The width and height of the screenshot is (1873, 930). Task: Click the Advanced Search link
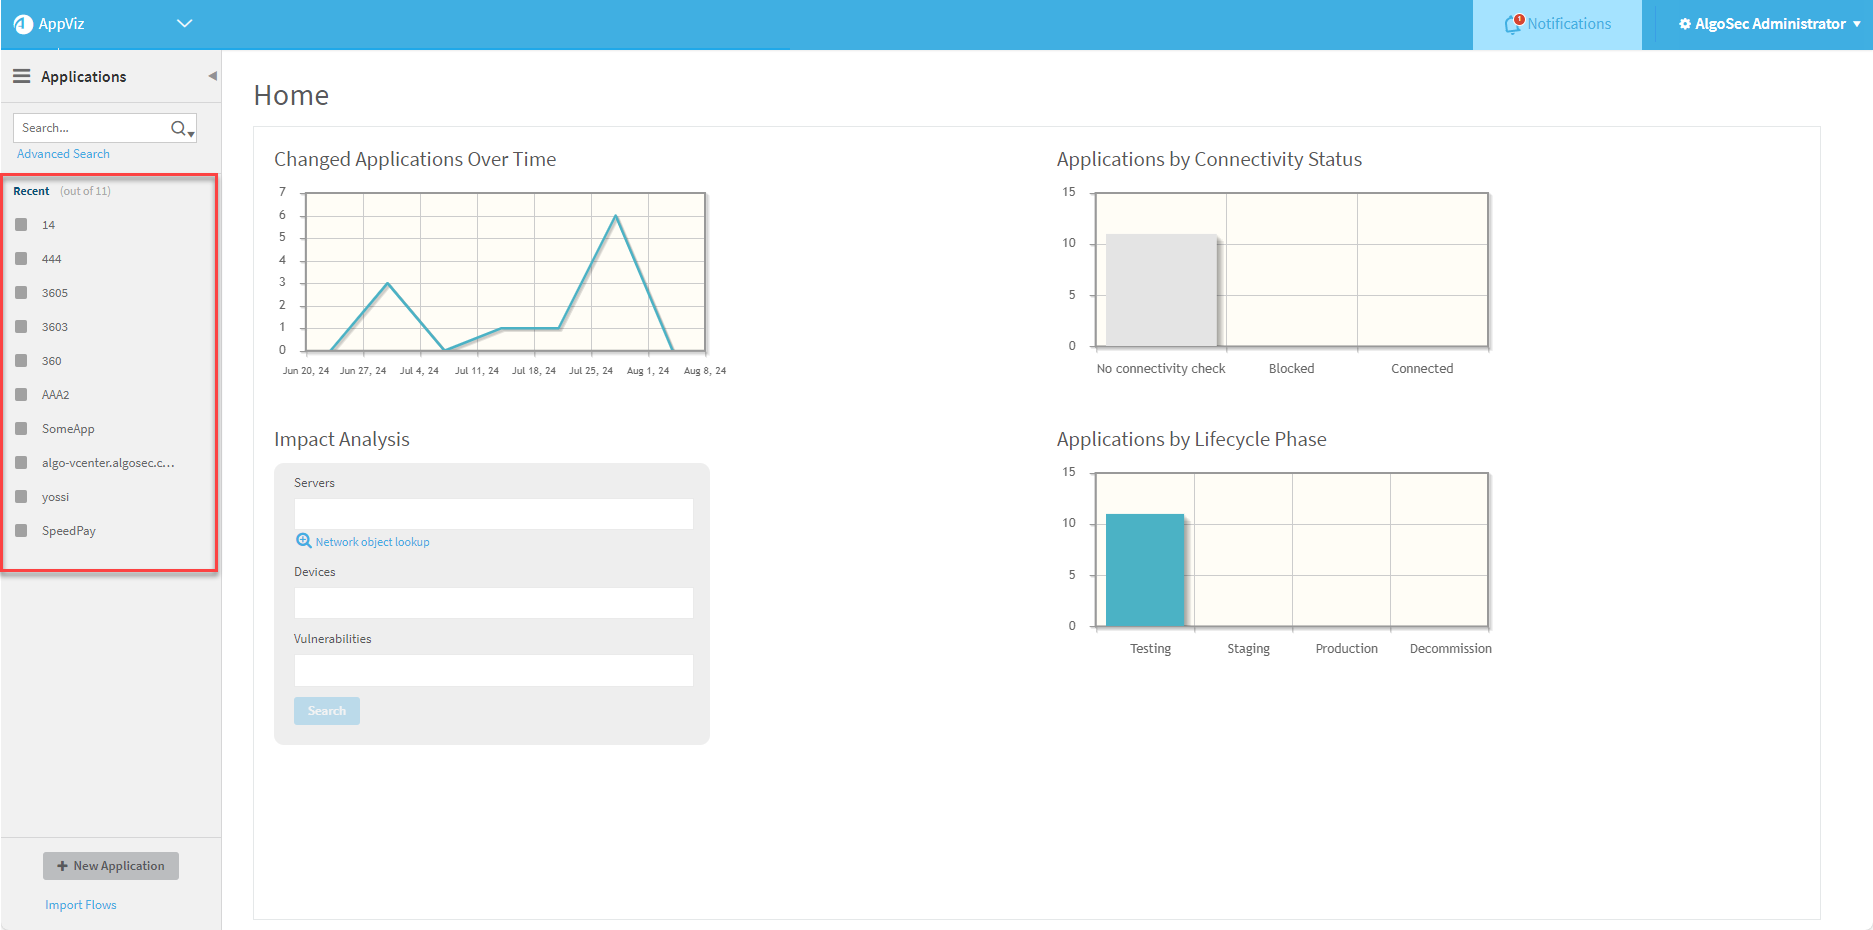(63, 154)
